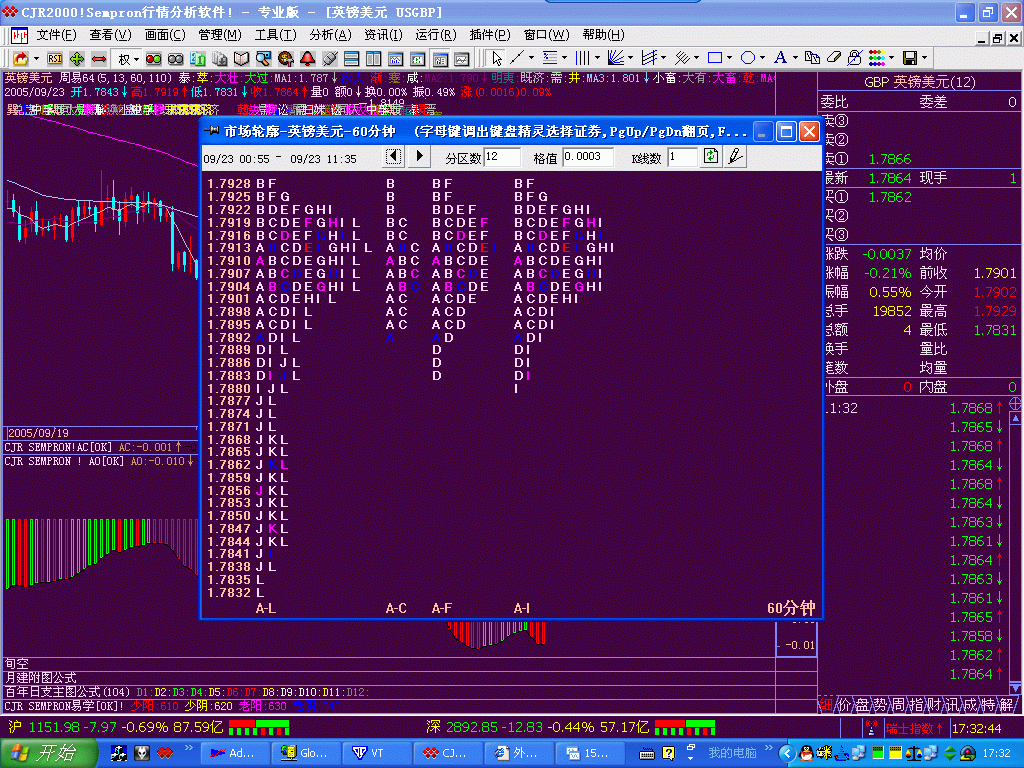The width and height of the screenshot is (1024, 768).
Task: Click the magnifier search icon in toolbar
Action: coord(263,58)
